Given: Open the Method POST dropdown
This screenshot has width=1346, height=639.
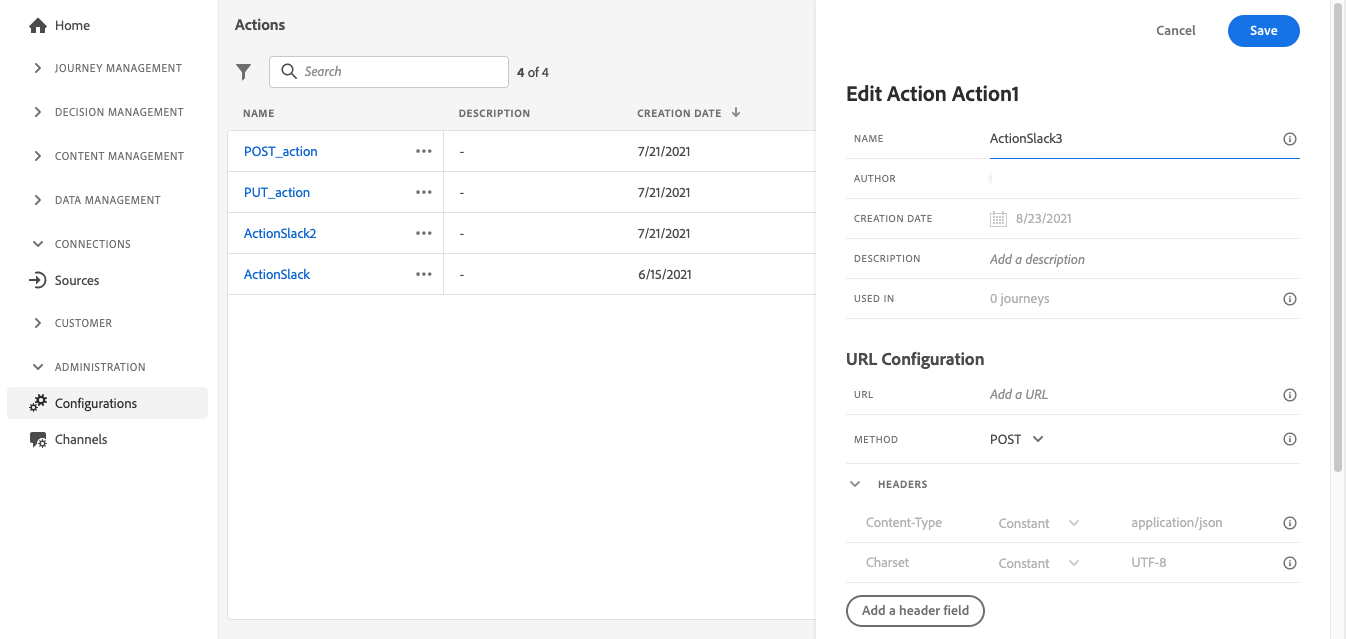Looking at the screenshot, I should (x=1018, y=439).
